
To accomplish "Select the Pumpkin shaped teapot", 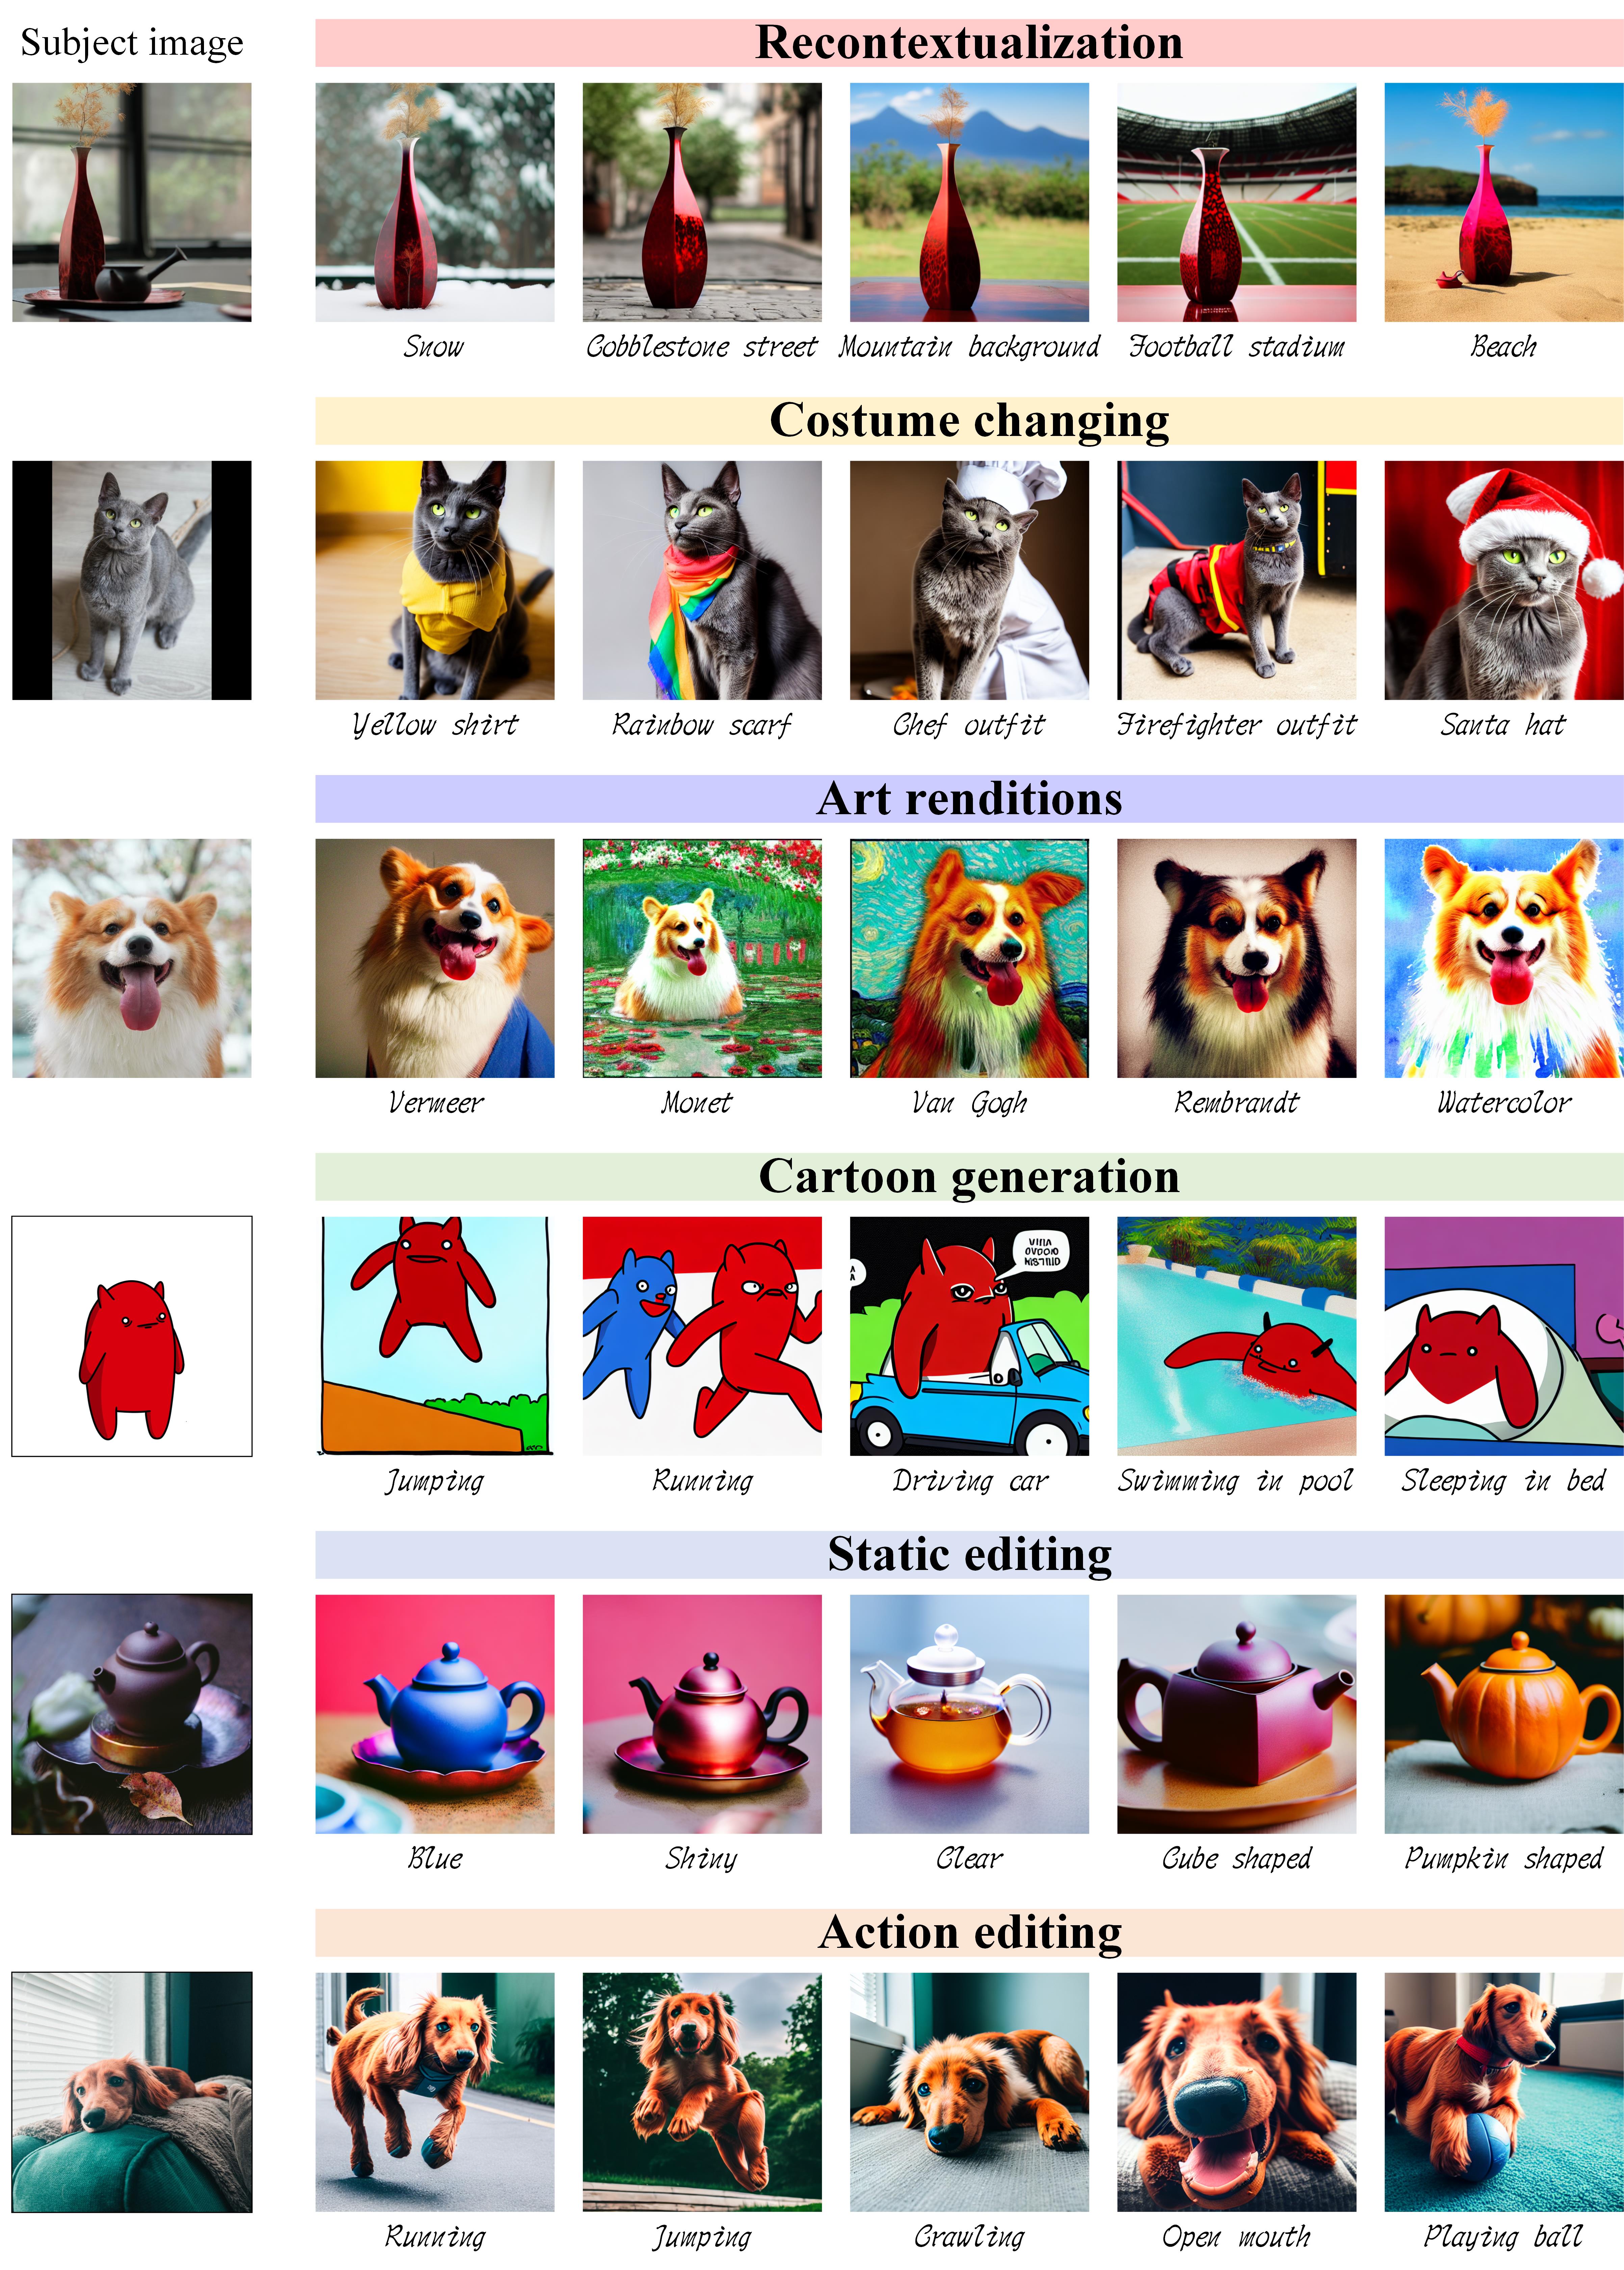I will [x=1504, y=1714].
